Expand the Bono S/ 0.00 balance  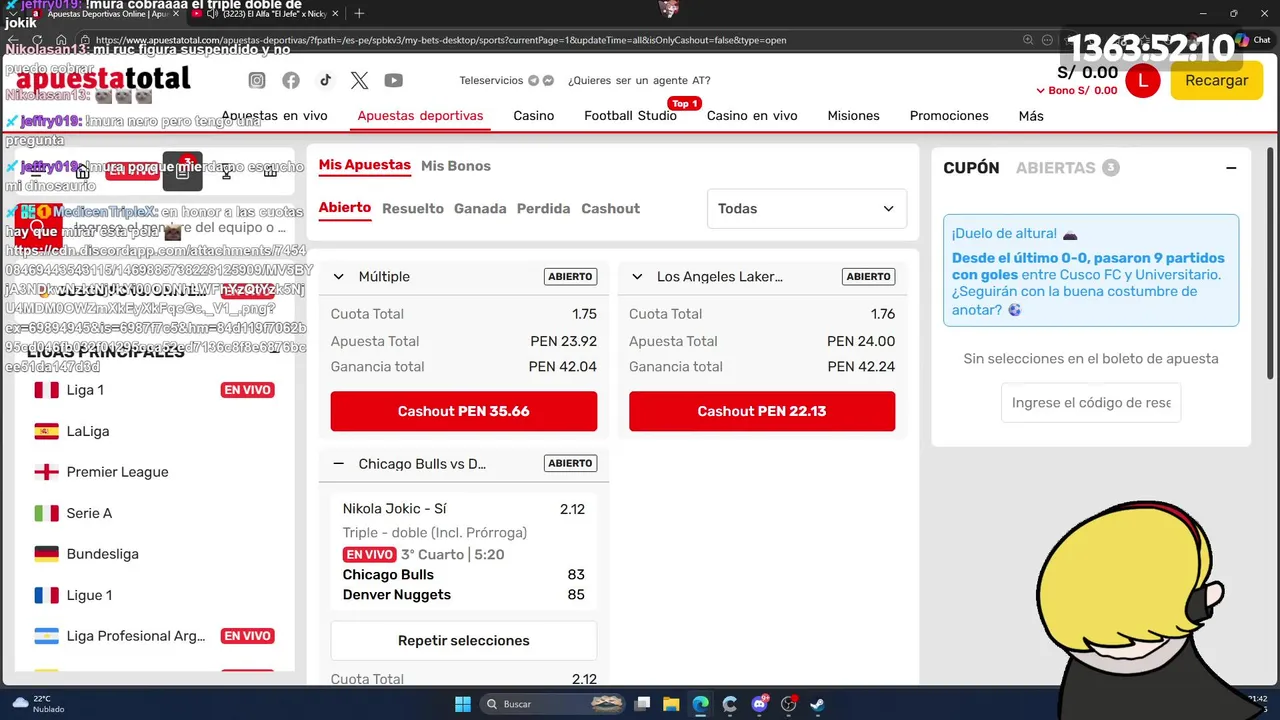1077,91
